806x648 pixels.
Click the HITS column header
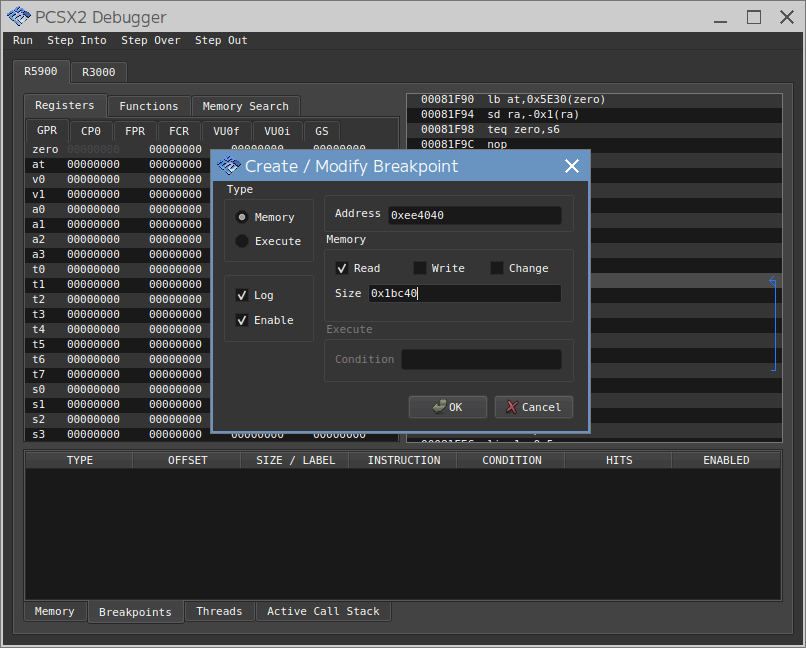tap(619, 460)
